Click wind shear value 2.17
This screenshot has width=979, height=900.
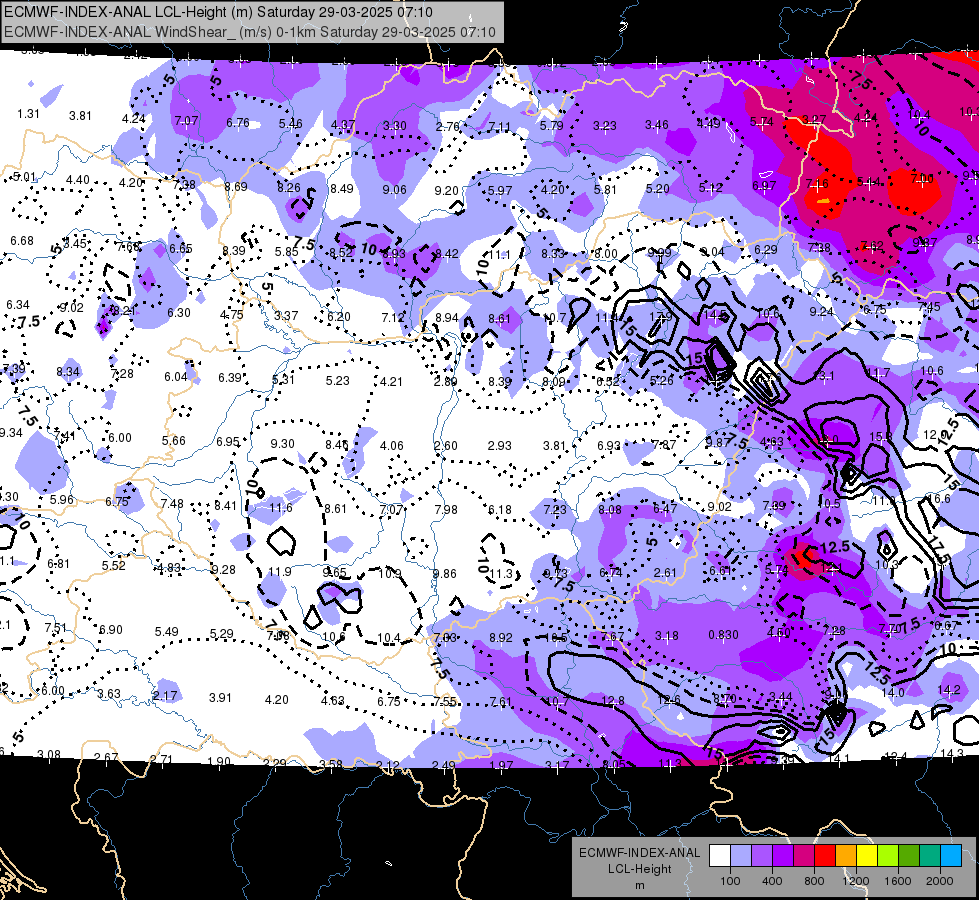(x=165, y=695)
